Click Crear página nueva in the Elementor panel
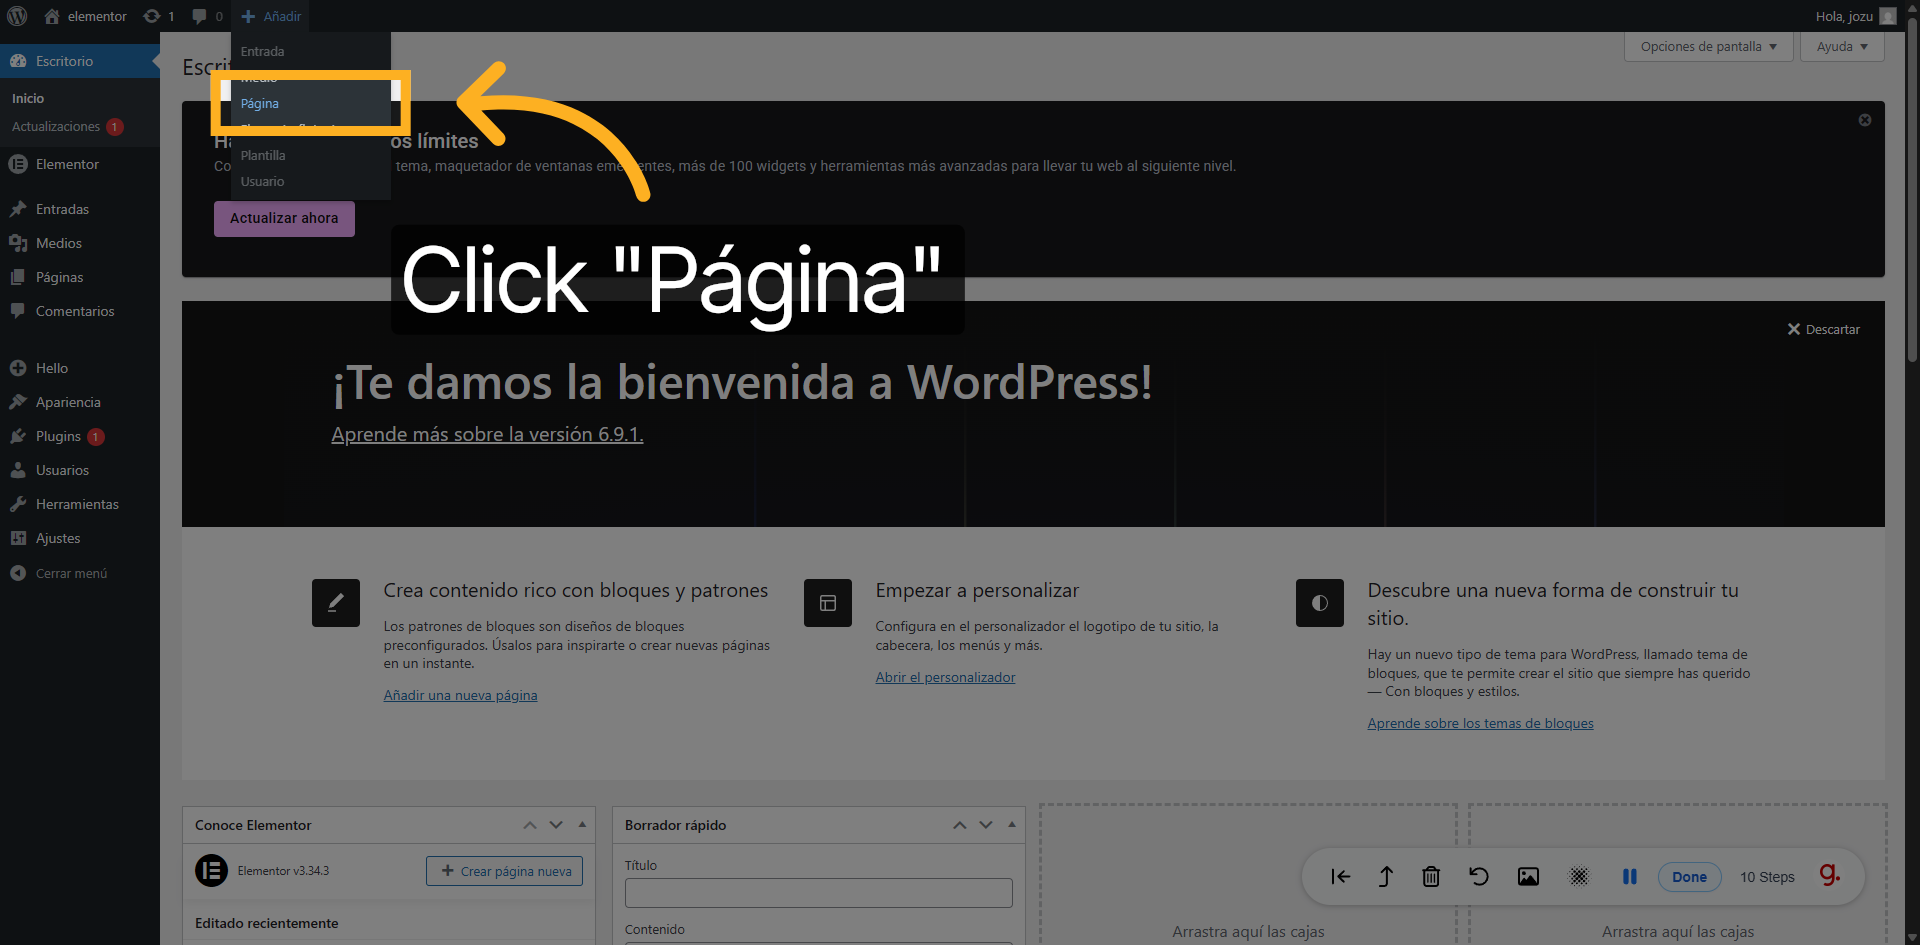This screenshot has width=1920, height=945. click(503, 871)
